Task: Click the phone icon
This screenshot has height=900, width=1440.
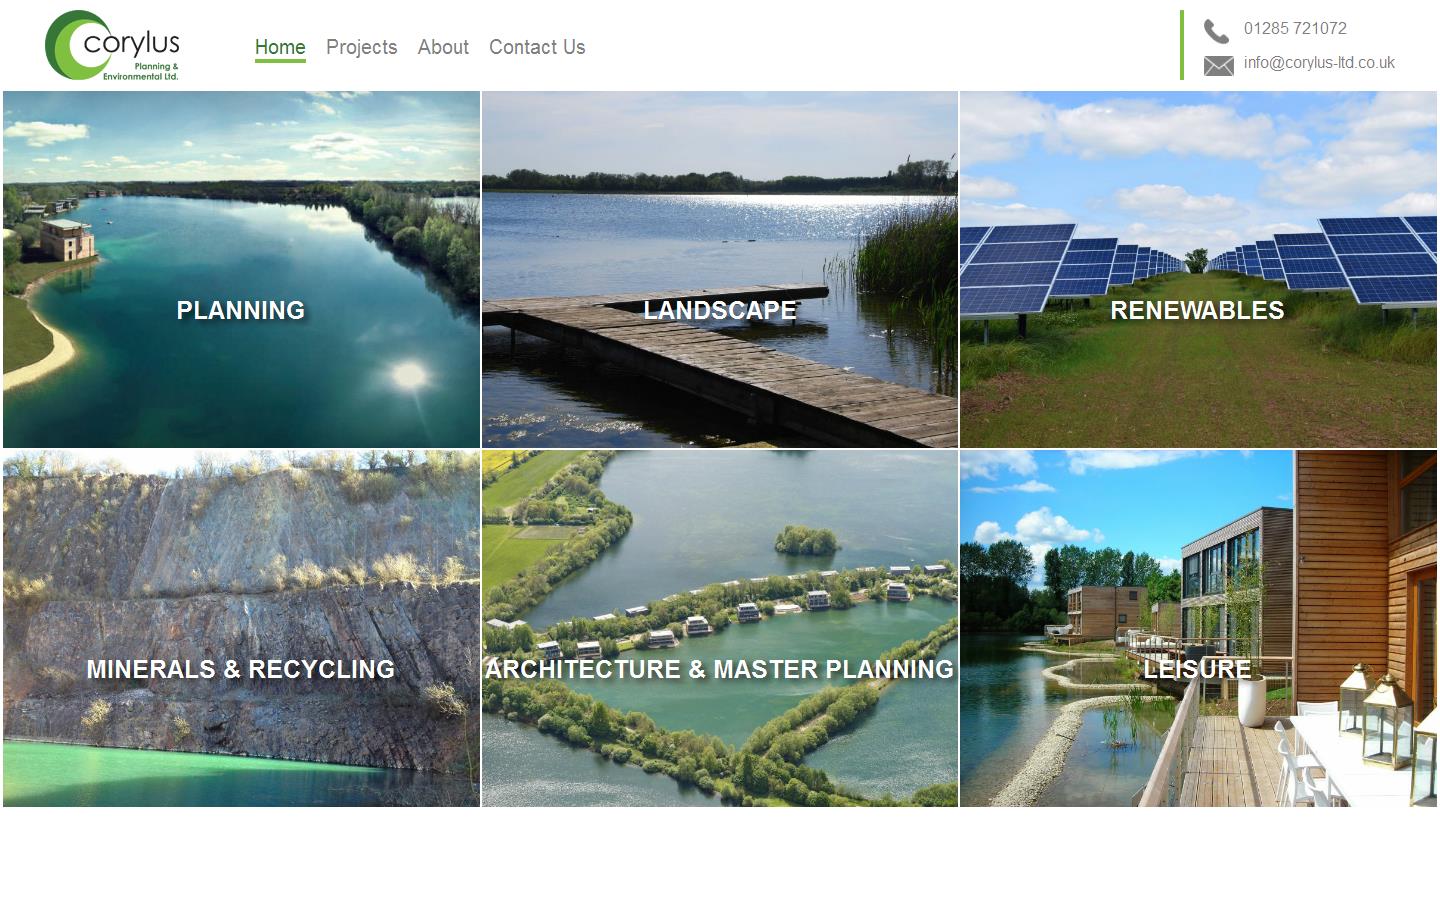Action: [1216, 31]
